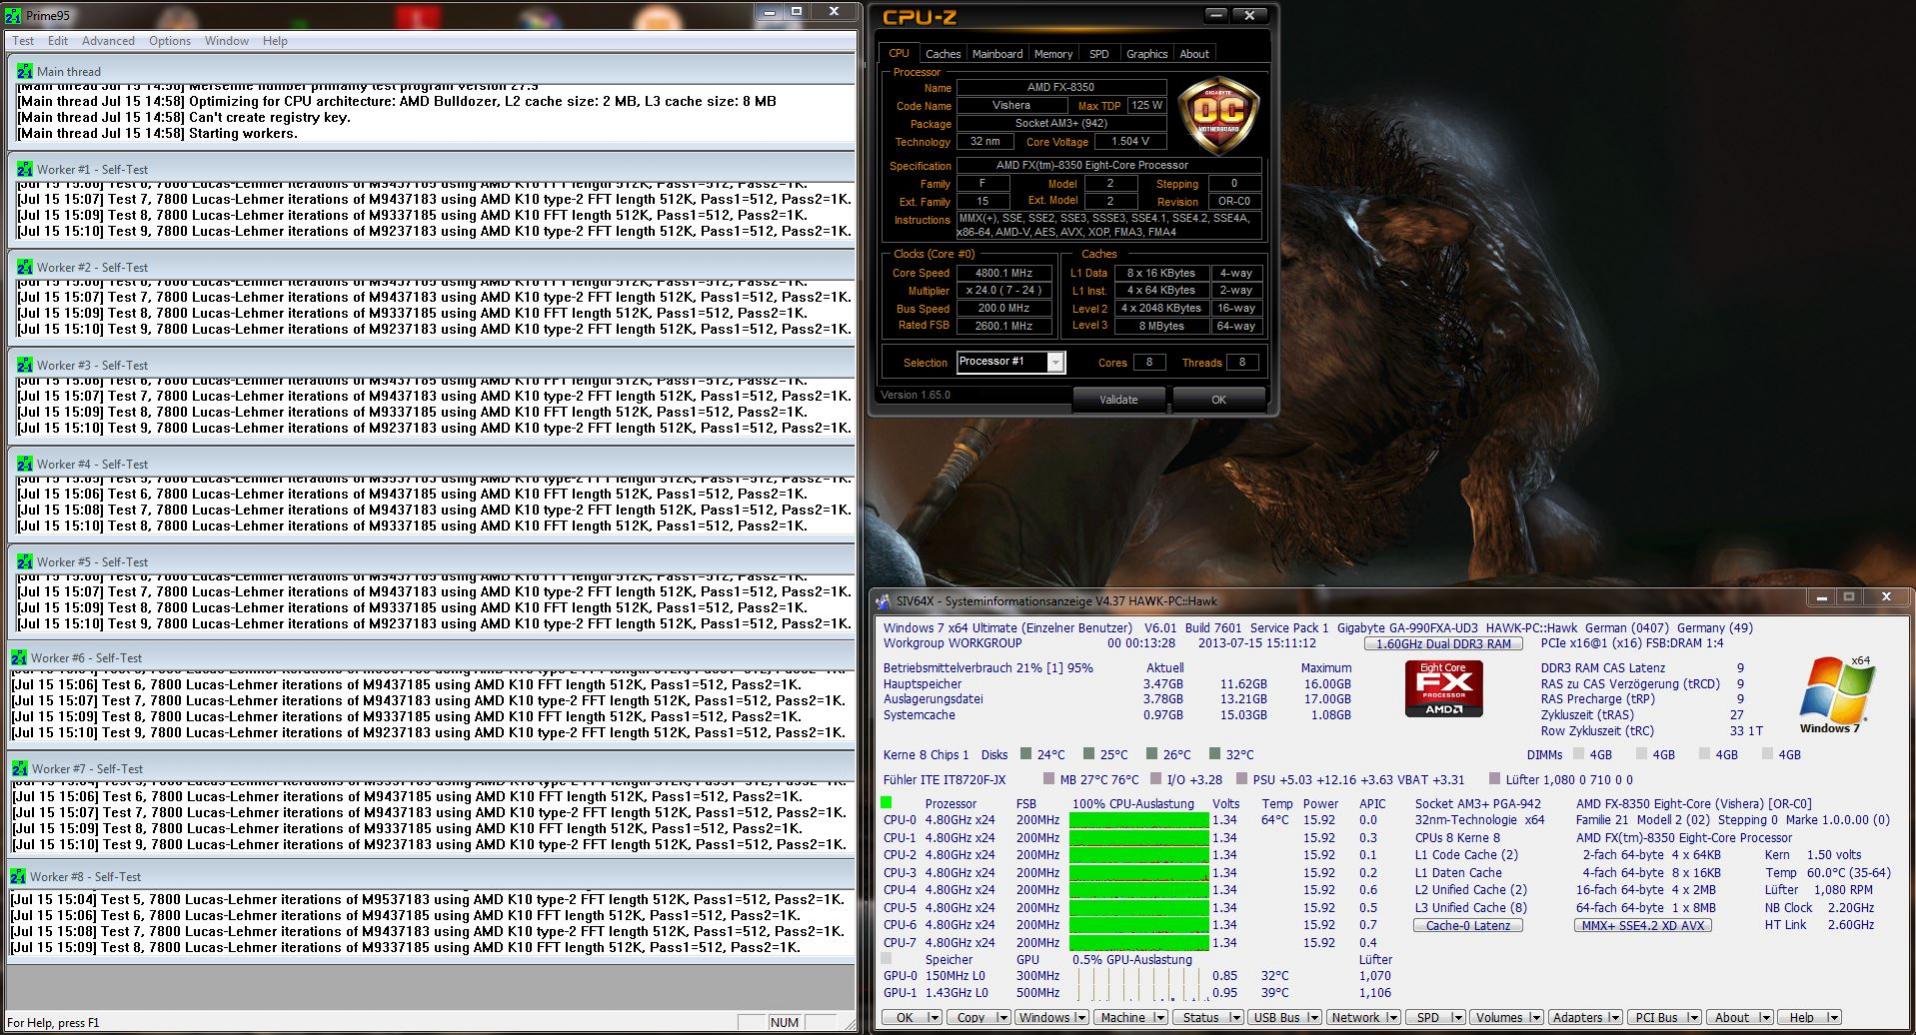Open the dropdown arrow on SIV Machine button
The image size is (1916, 1035).
pyautogui.click(x=1159, y=1017)
